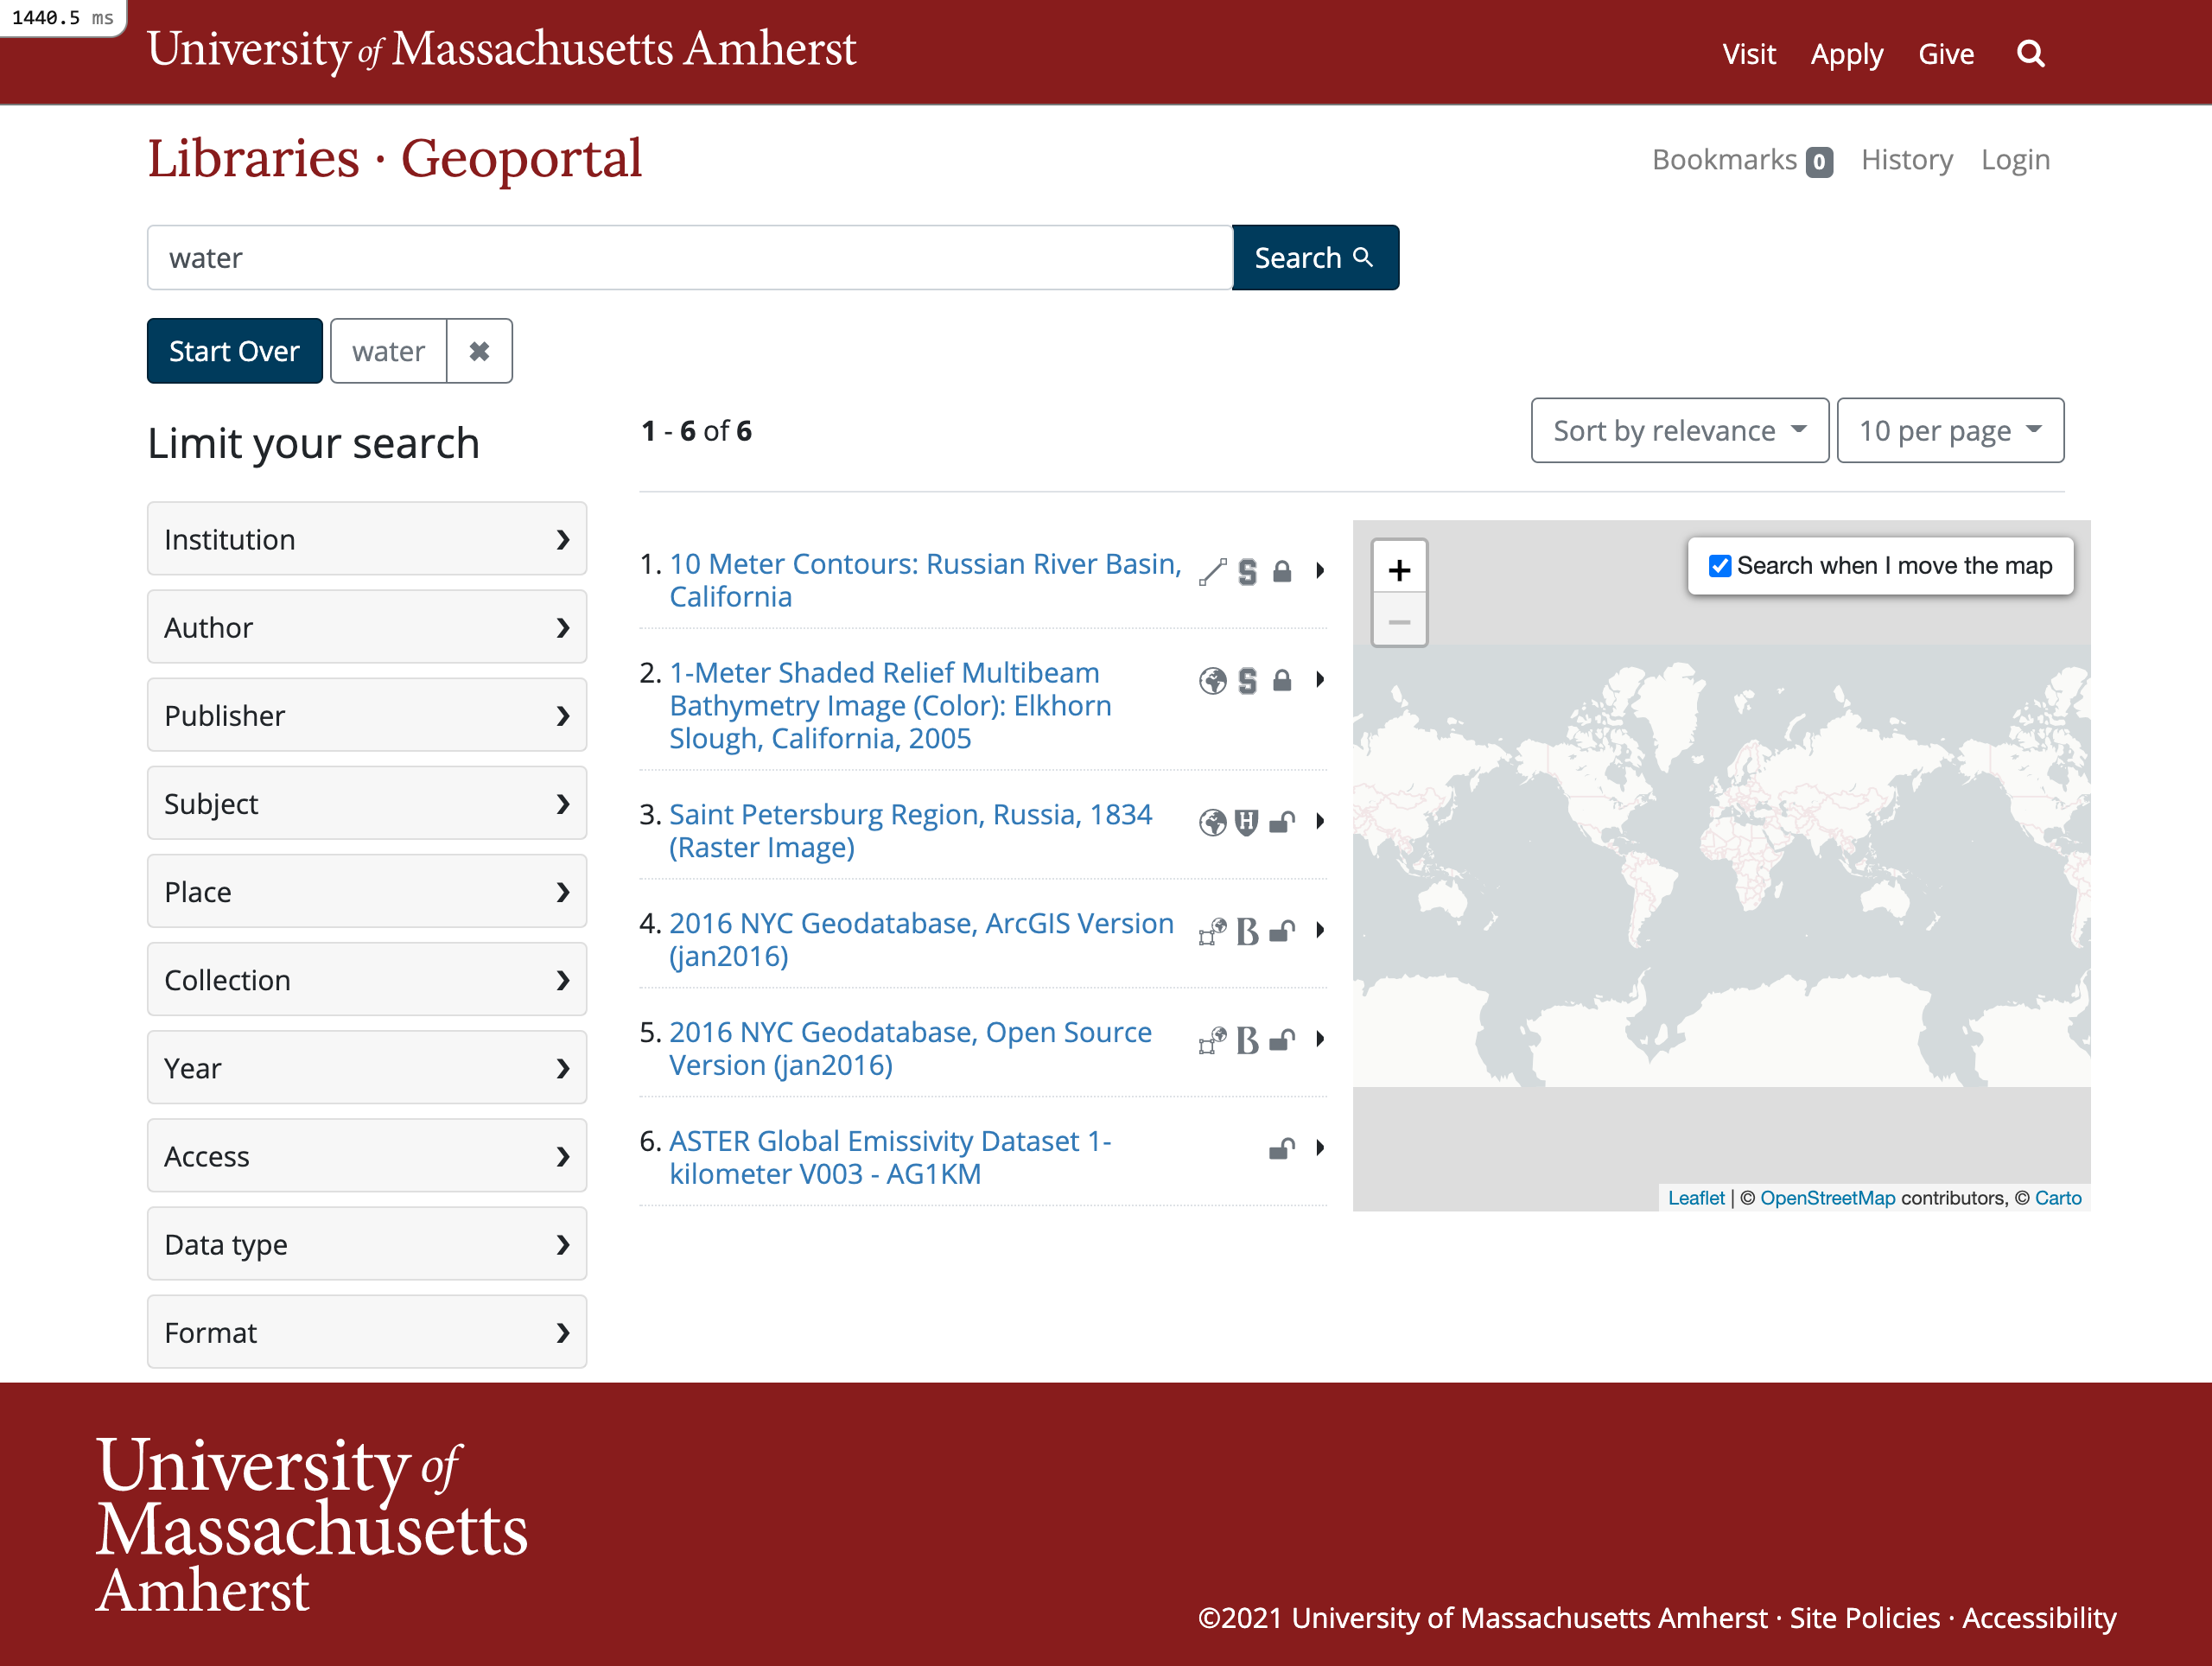The image size is (2212, 1666).
Task: Open the OpenStreetMap attribution link
Action: point(1827,1197)
